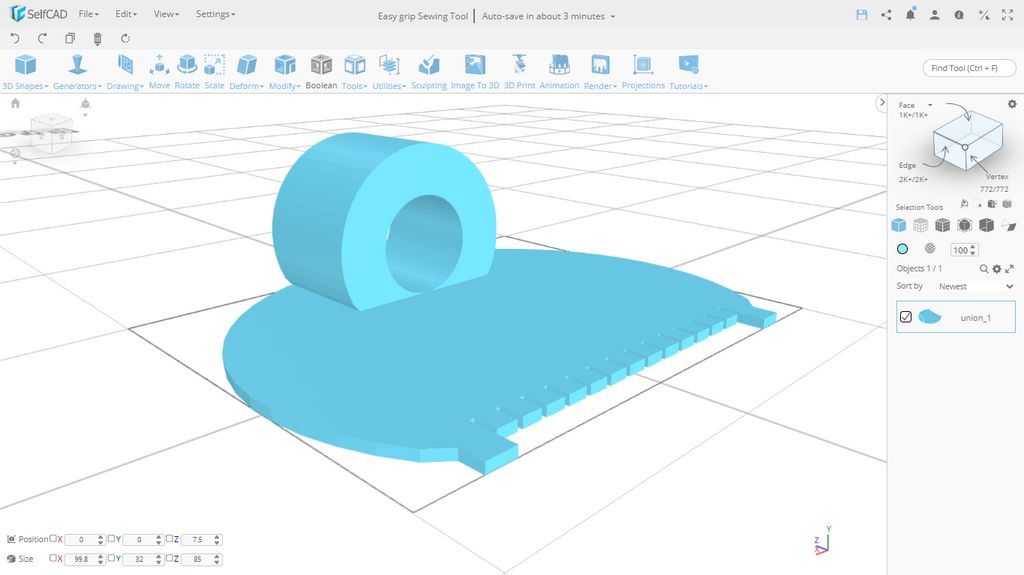Open the File menu

tap(88, 14)
